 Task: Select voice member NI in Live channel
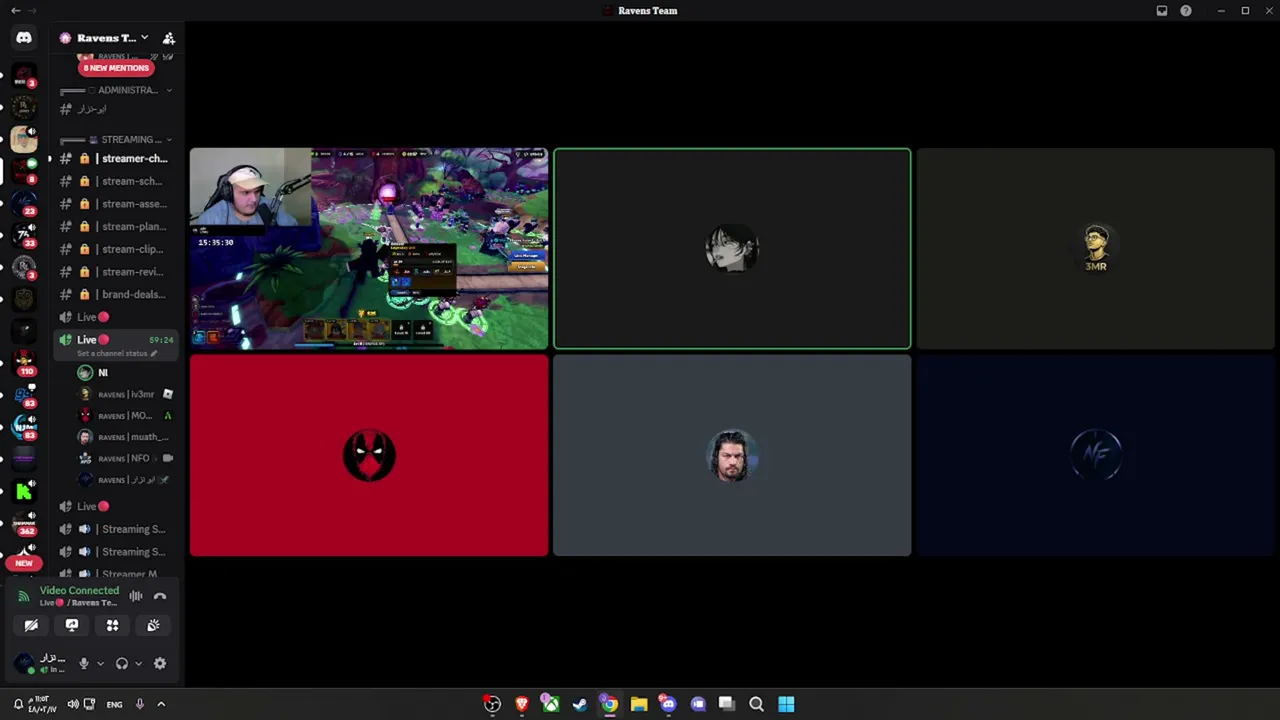coord(126,373)
